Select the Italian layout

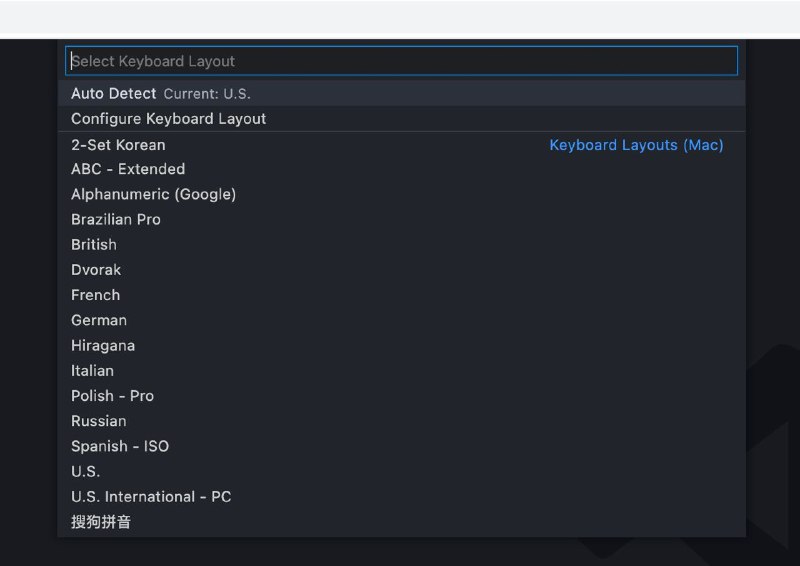[93, 371]
